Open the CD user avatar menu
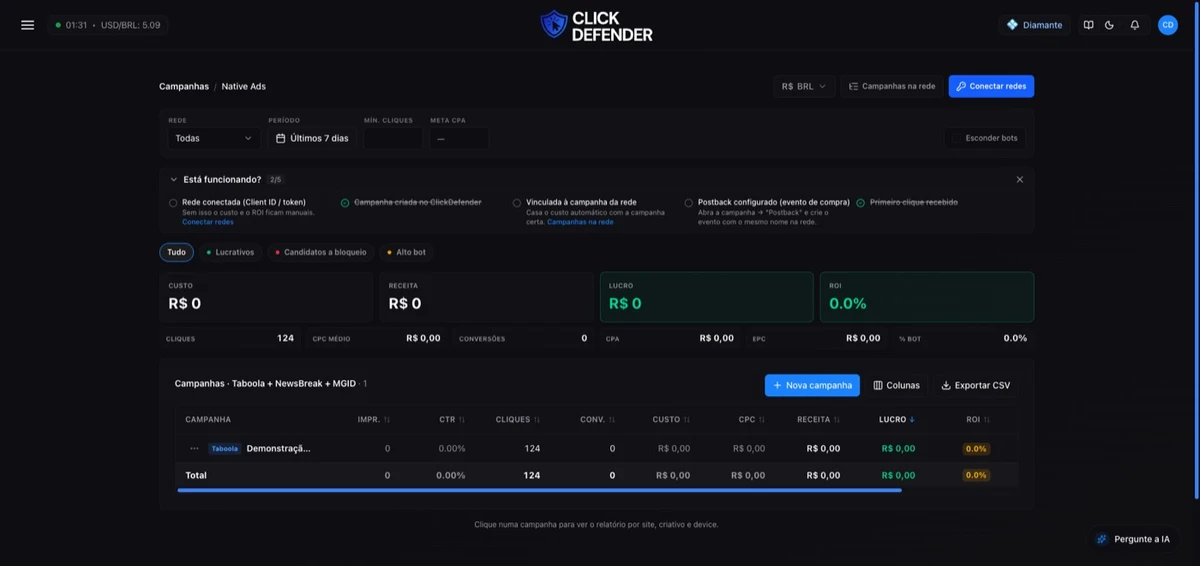 [1167, 25]
